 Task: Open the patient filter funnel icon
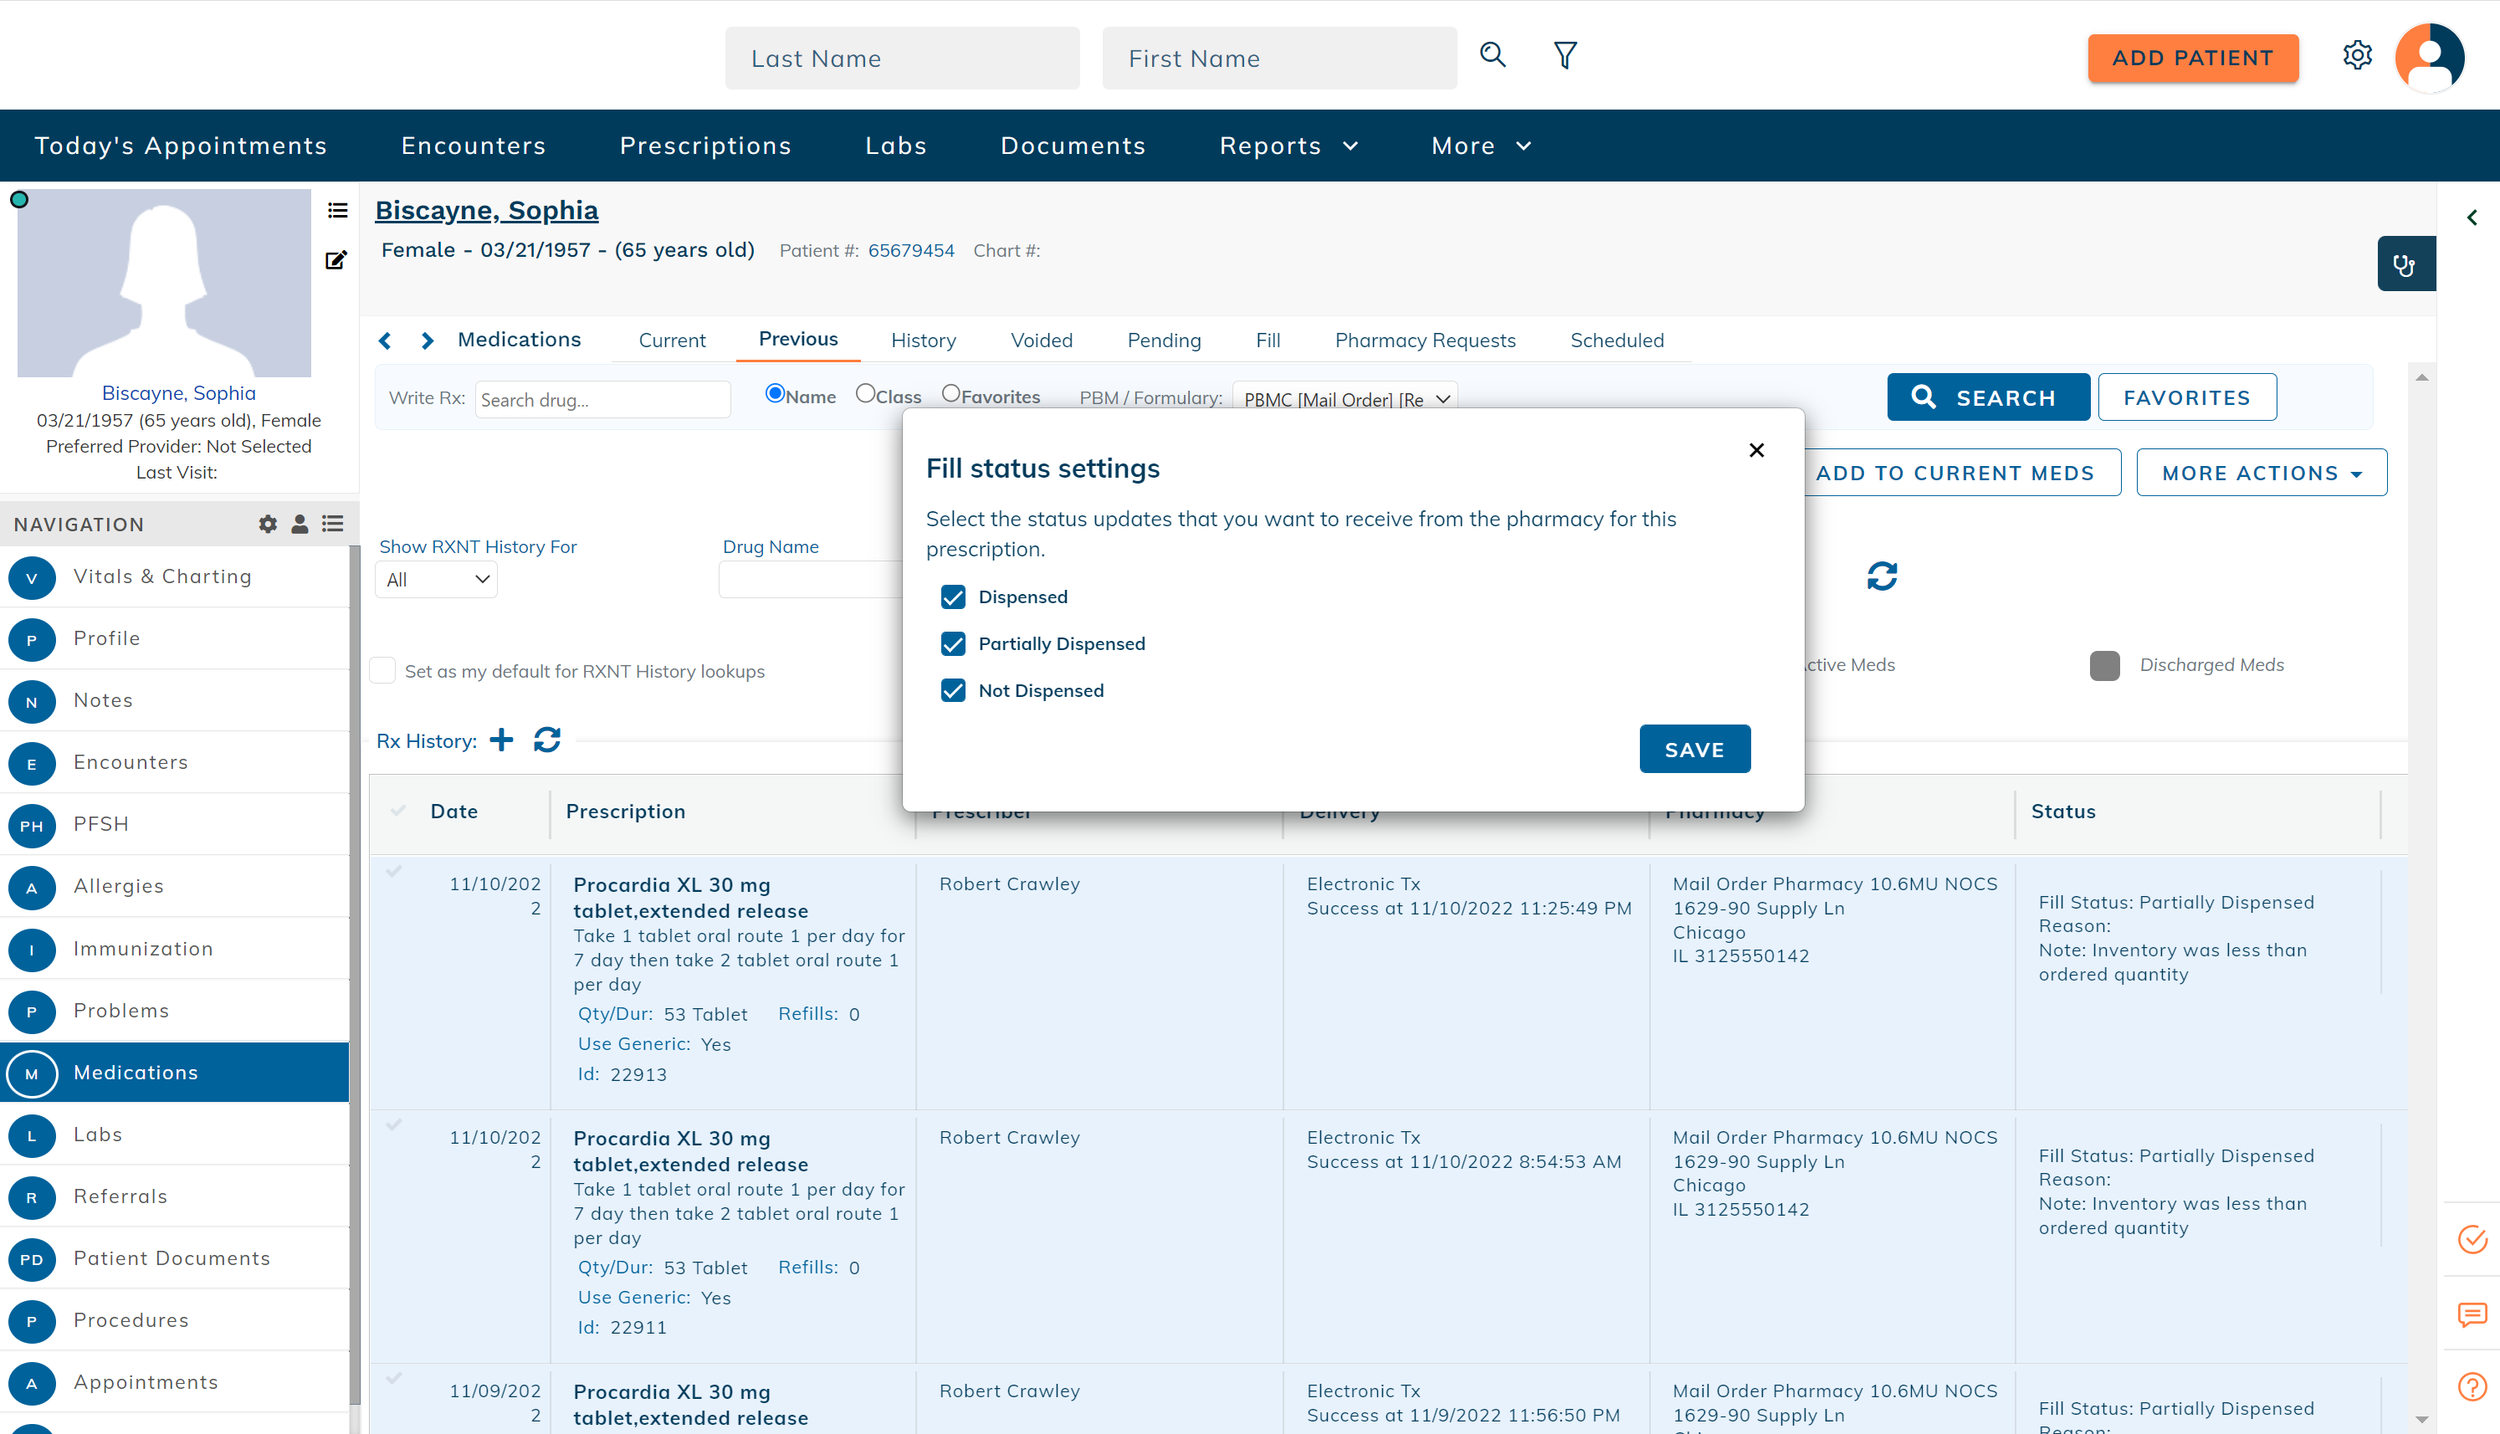tap(1565, 55)
